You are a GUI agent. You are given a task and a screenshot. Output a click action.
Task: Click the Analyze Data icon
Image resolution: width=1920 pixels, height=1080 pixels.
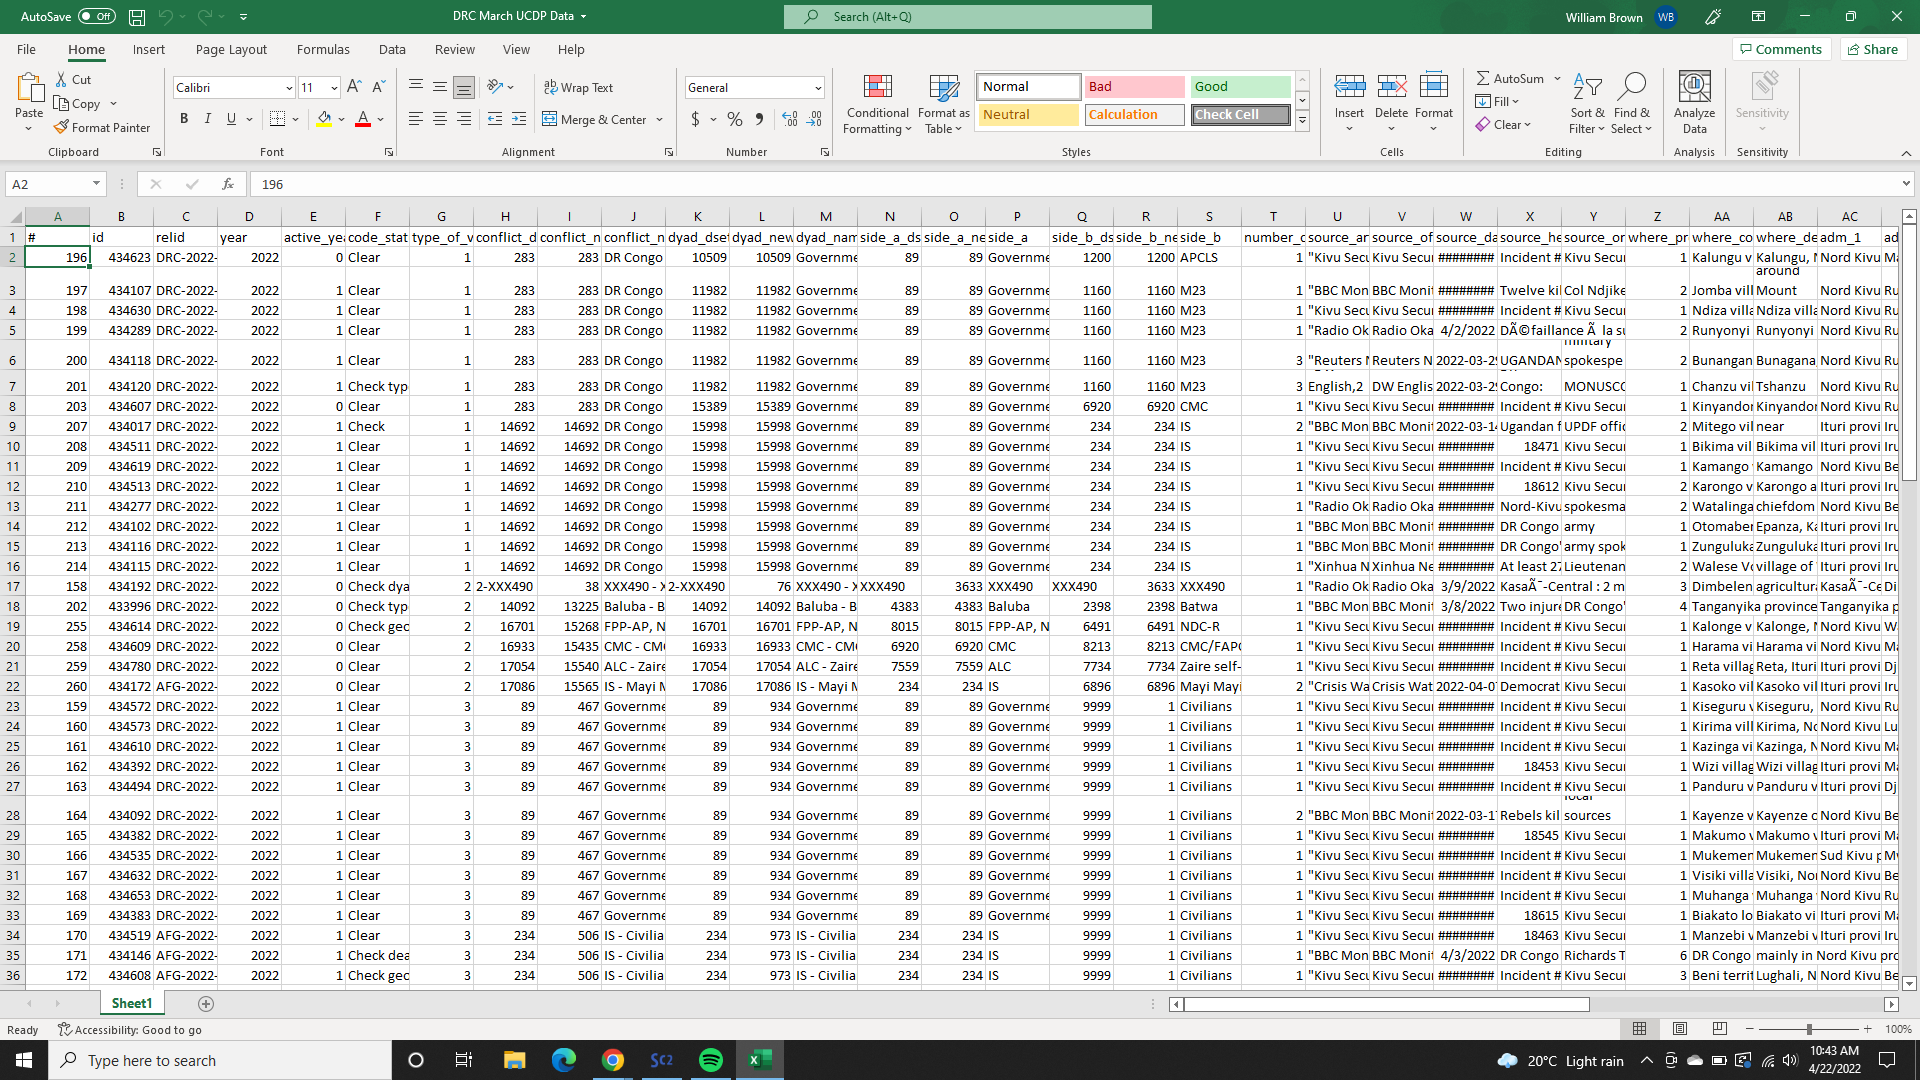pos(1694,103)
